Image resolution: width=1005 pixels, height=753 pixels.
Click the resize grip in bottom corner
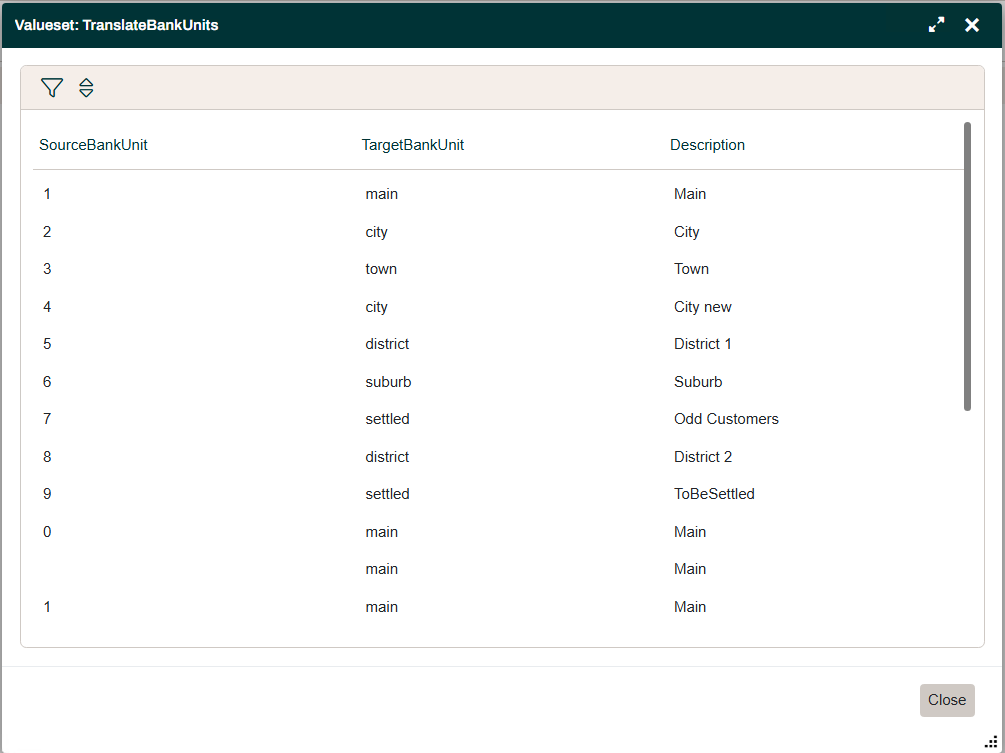[991, 742]
